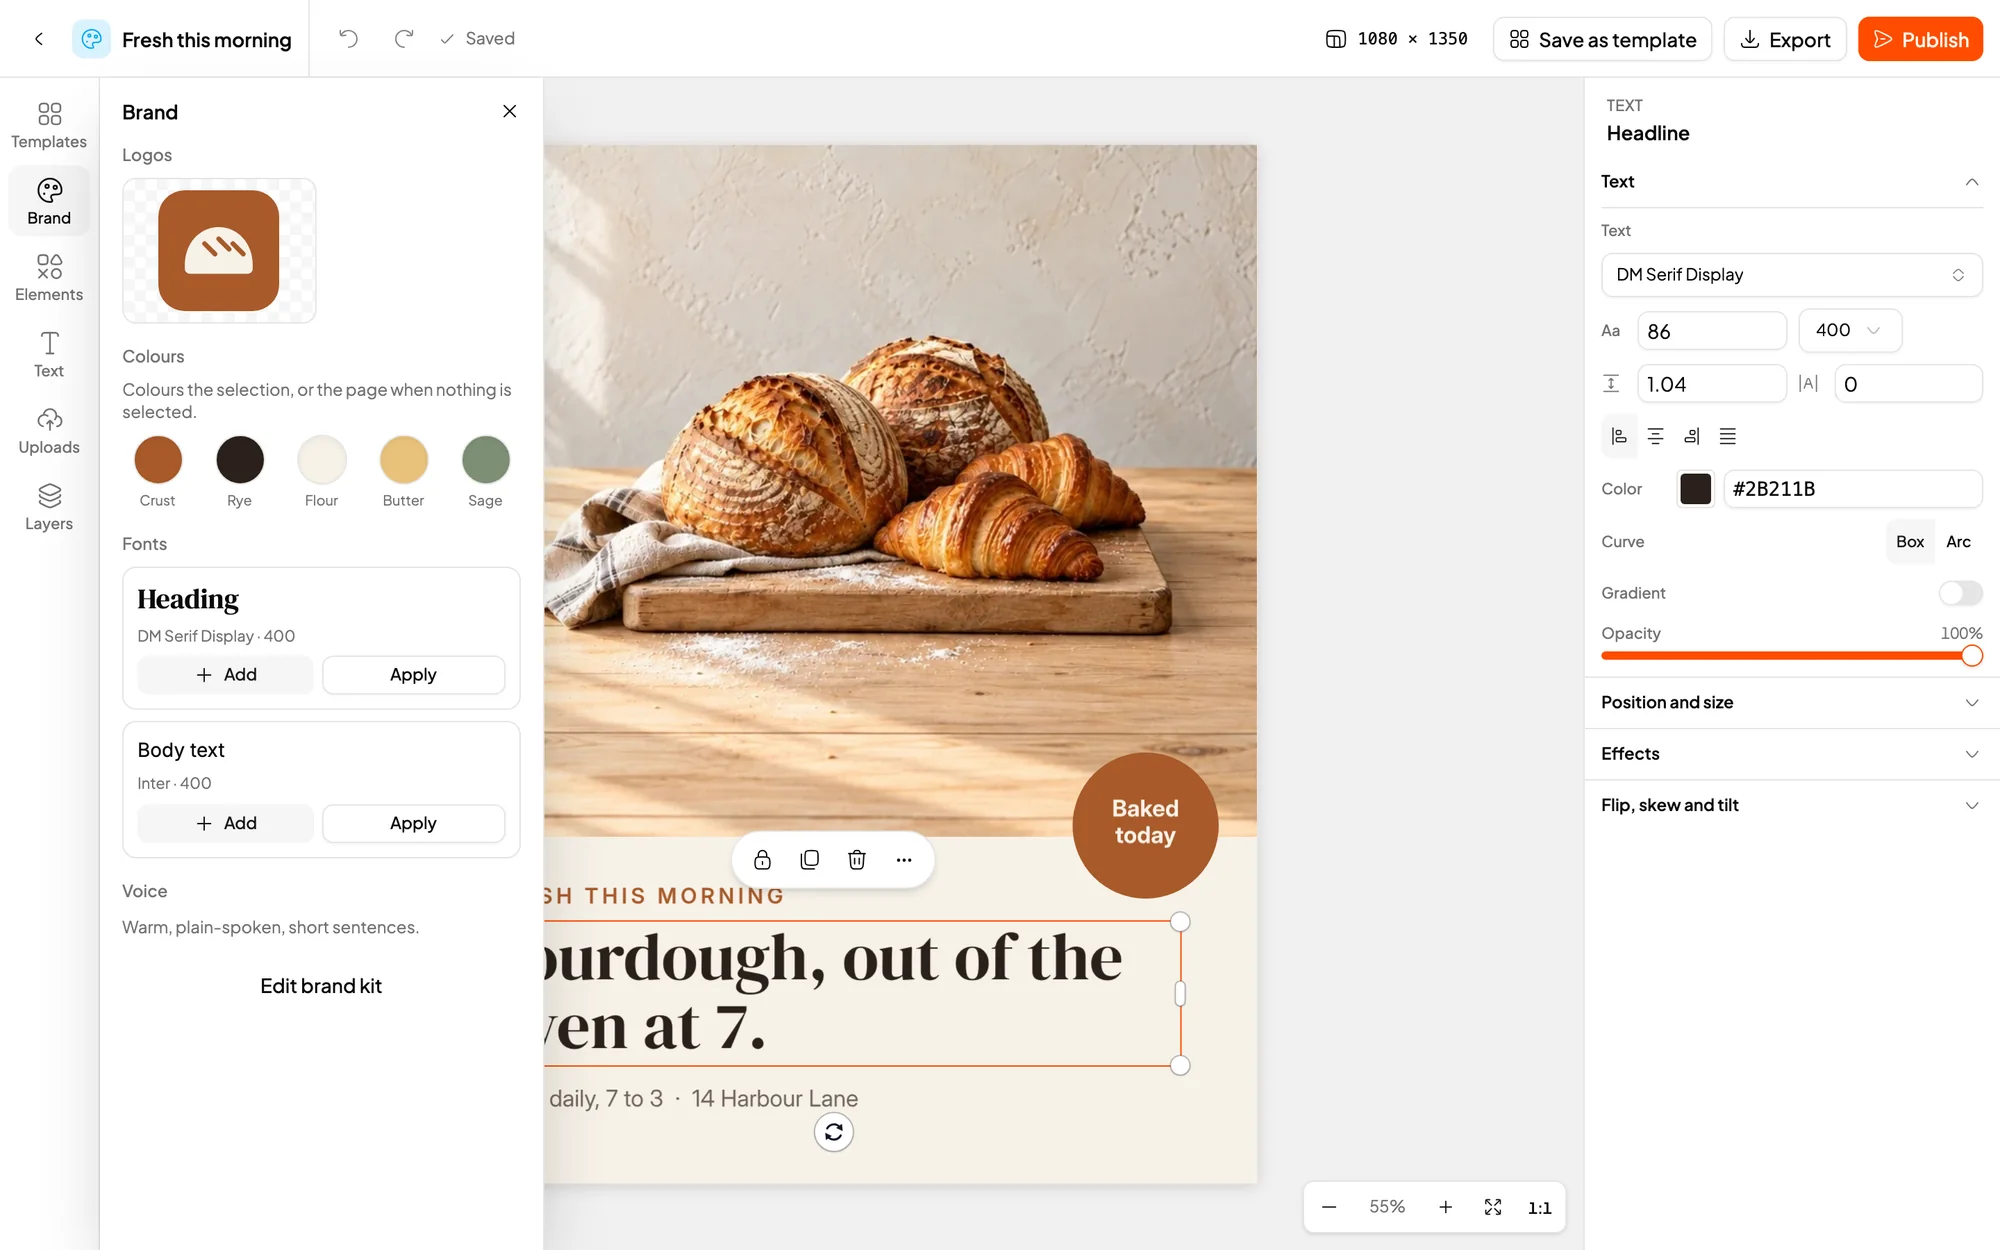Zoom out with the minus button
This screenshot has width=2000, height=1250.
pyautogui.click(x=1329, y=1207)
